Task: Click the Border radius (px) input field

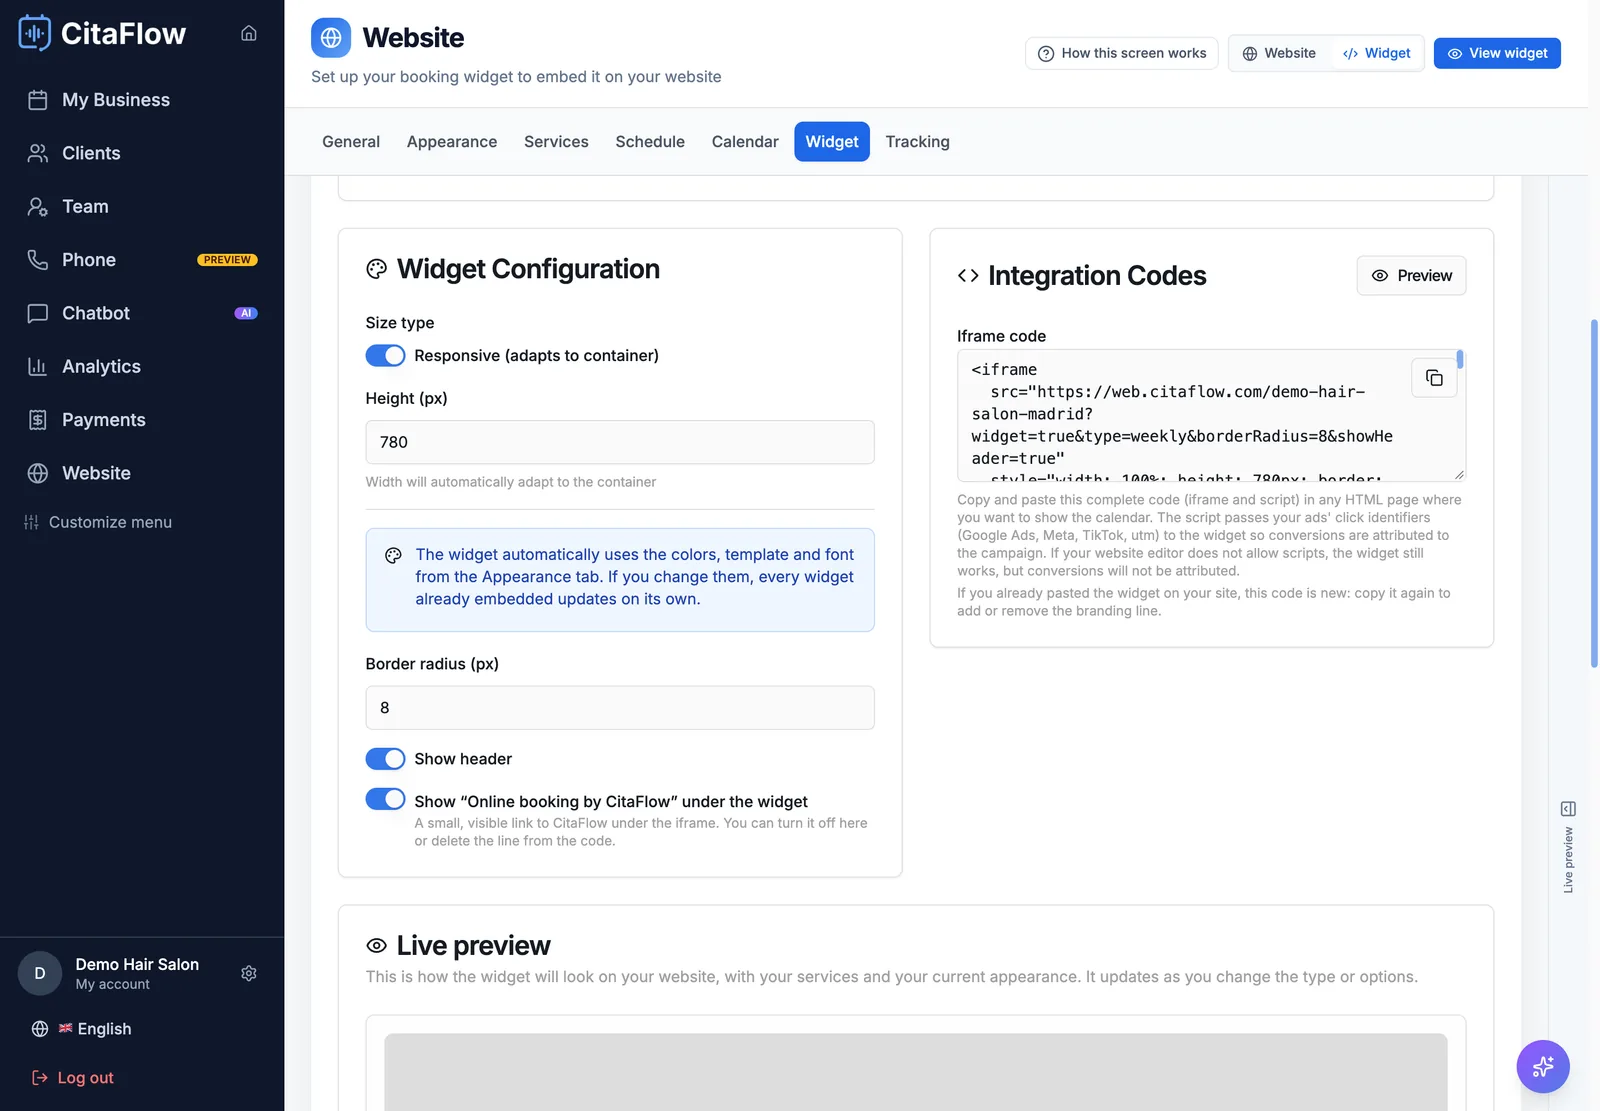Action: (620, 708)
